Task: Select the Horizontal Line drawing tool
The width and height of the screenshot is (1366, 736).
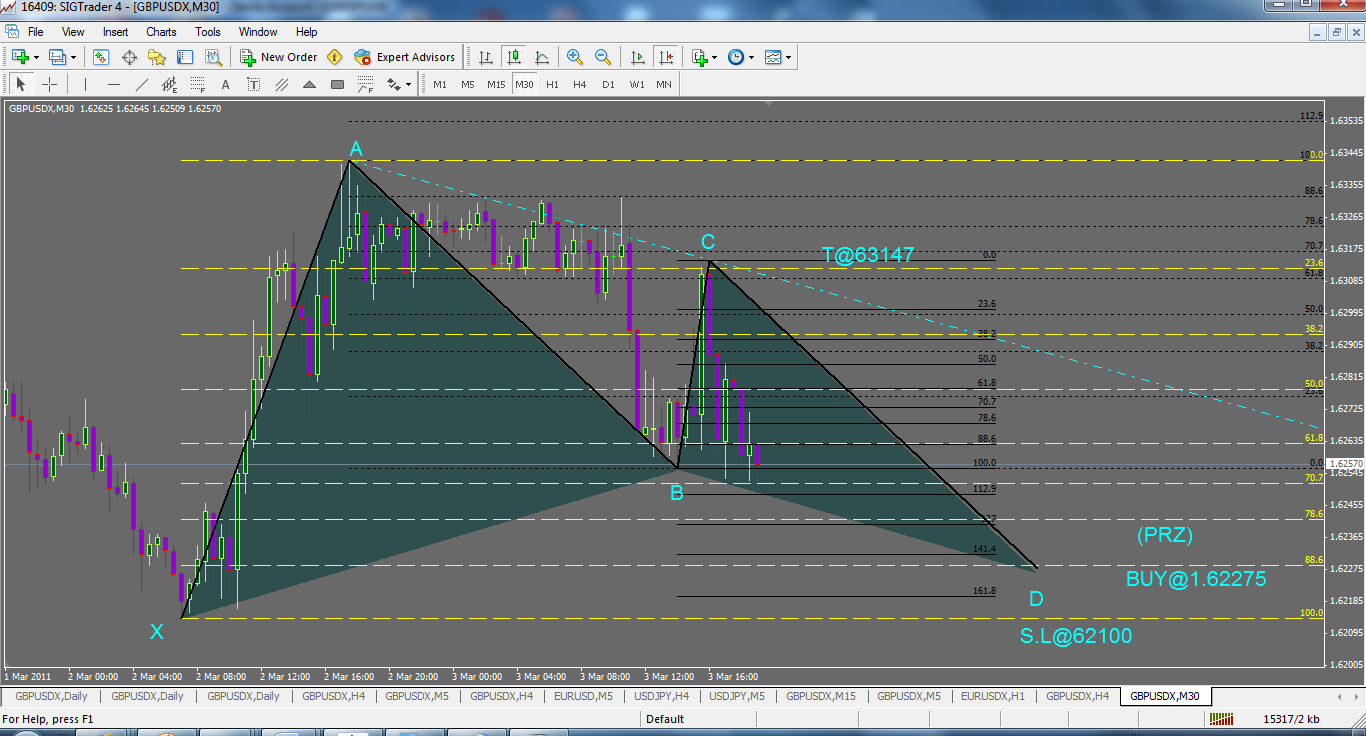Action: (114, 84)
